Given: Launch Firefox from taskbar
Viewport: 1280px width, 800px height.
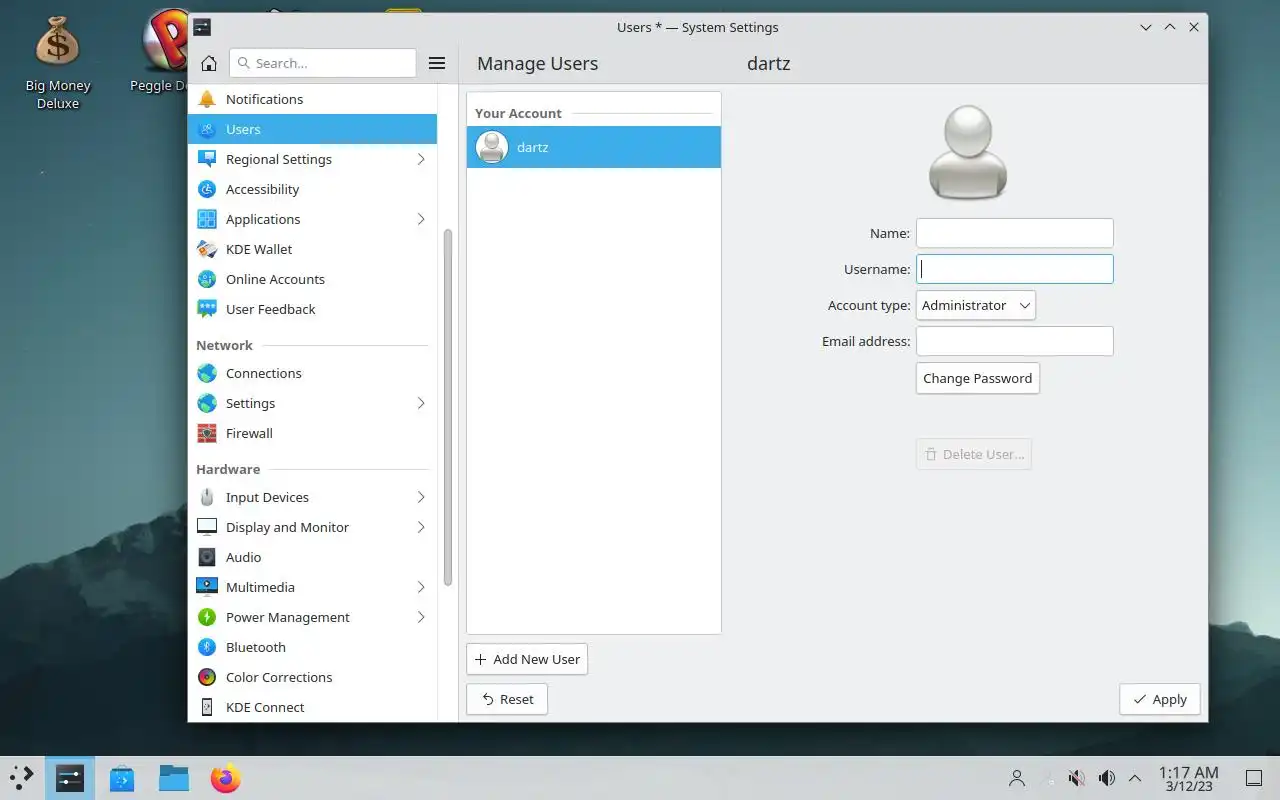Looking at the screenshot, I should [x=226, y=778].
